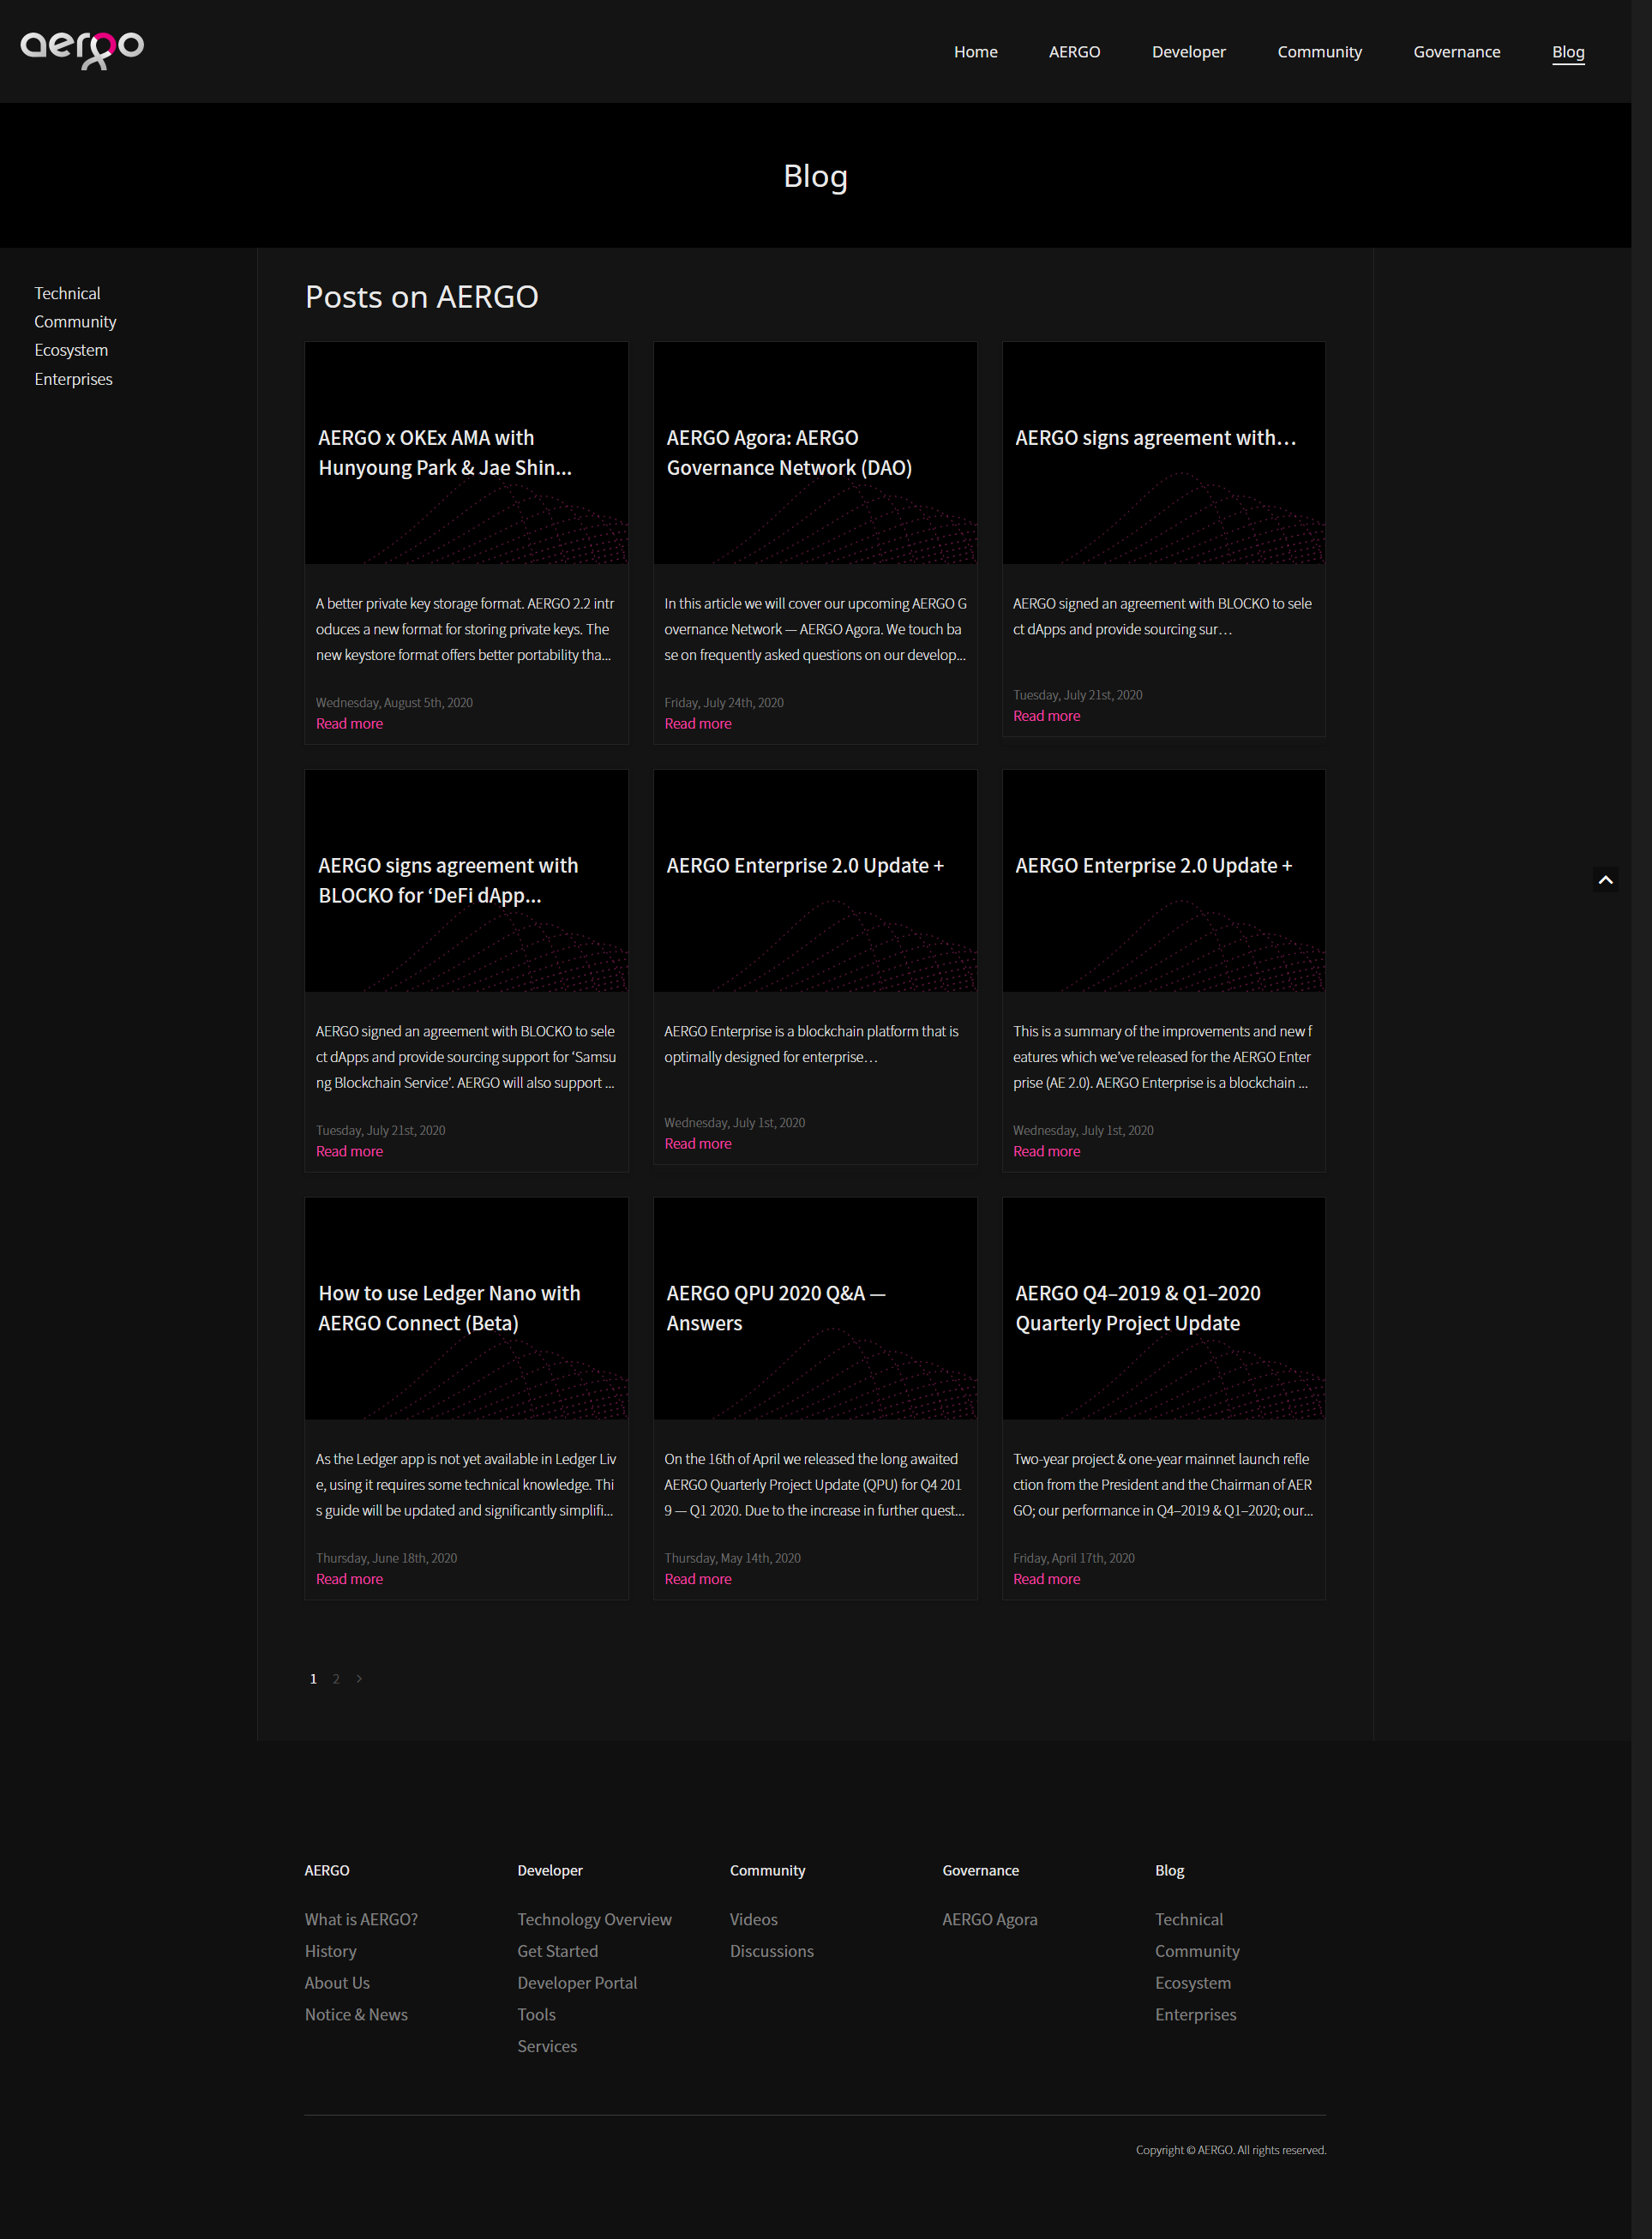Open AERGO QPU 2020 Q&A post thumbnail
Screen dimensions: 1652x2239
815,1308
